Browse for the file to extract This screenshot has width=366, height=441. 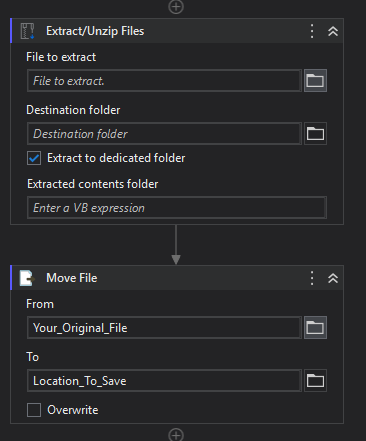[x=315, y=81]
